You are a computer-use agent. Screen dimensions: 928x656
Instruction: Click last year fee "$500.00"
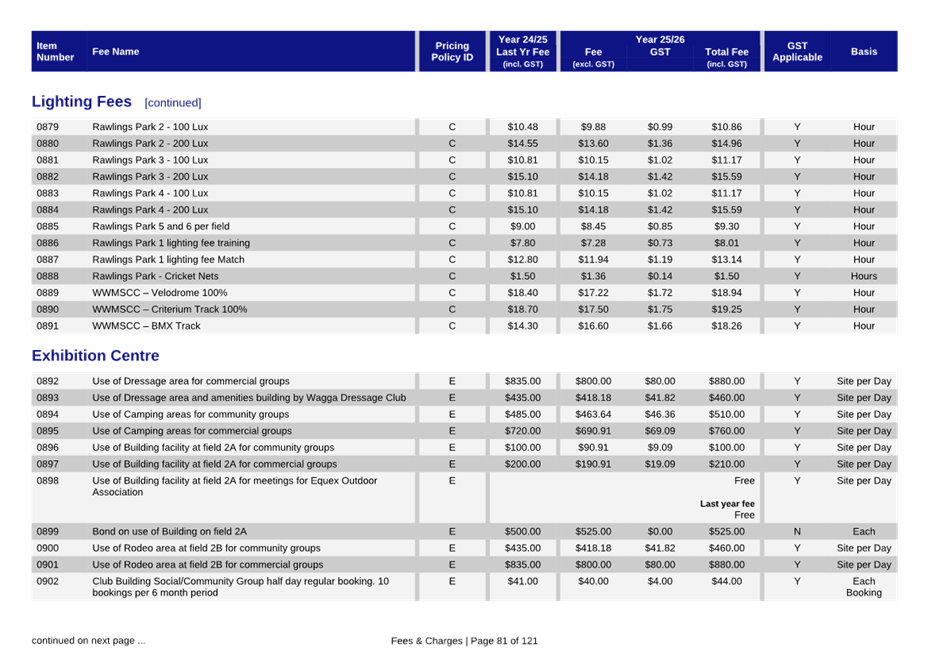(523, 532)
